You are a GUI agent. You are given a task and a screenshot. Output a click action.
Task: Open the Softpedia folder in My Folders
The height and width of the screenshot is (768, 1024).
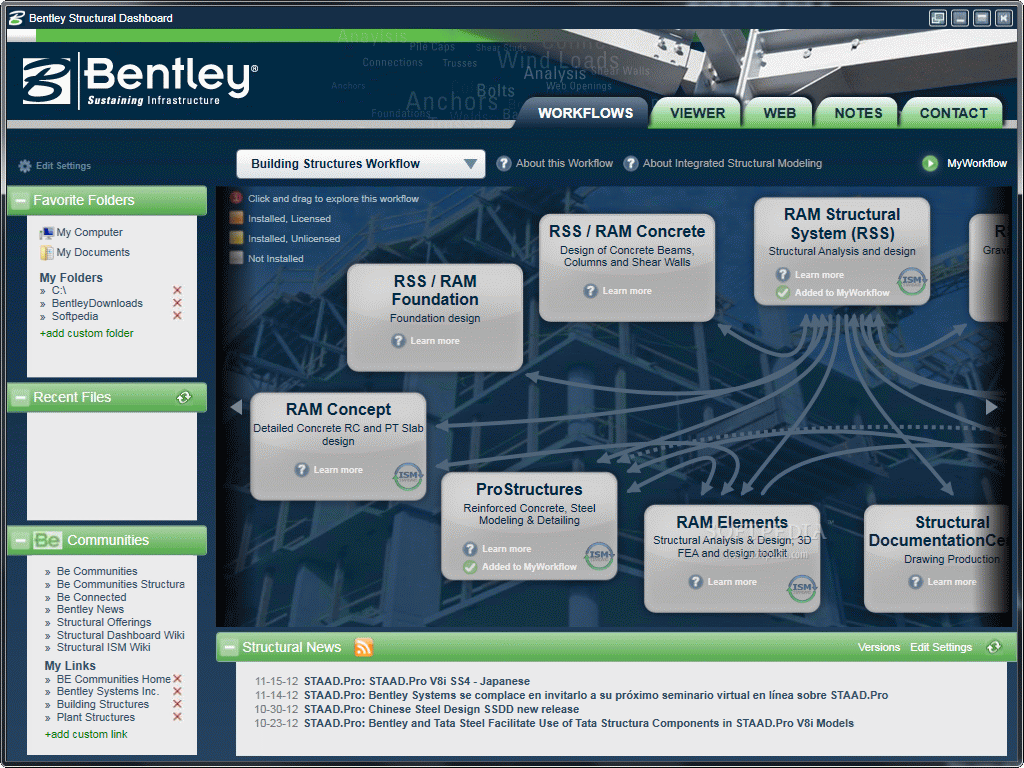(x=75, y=316)
